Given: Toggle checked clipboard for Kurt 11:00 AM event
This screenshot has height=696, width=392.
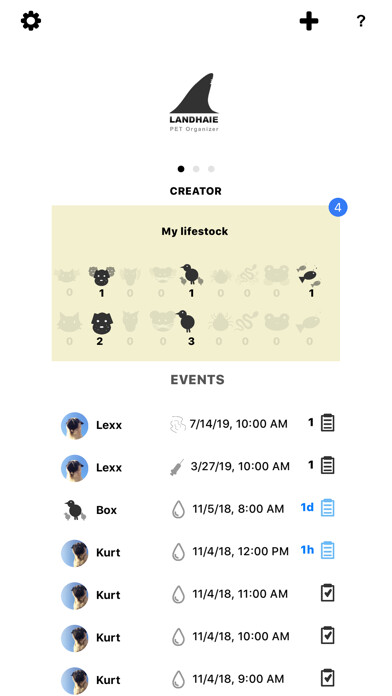Looking at the screenshot, I should (x=328, y=593).
